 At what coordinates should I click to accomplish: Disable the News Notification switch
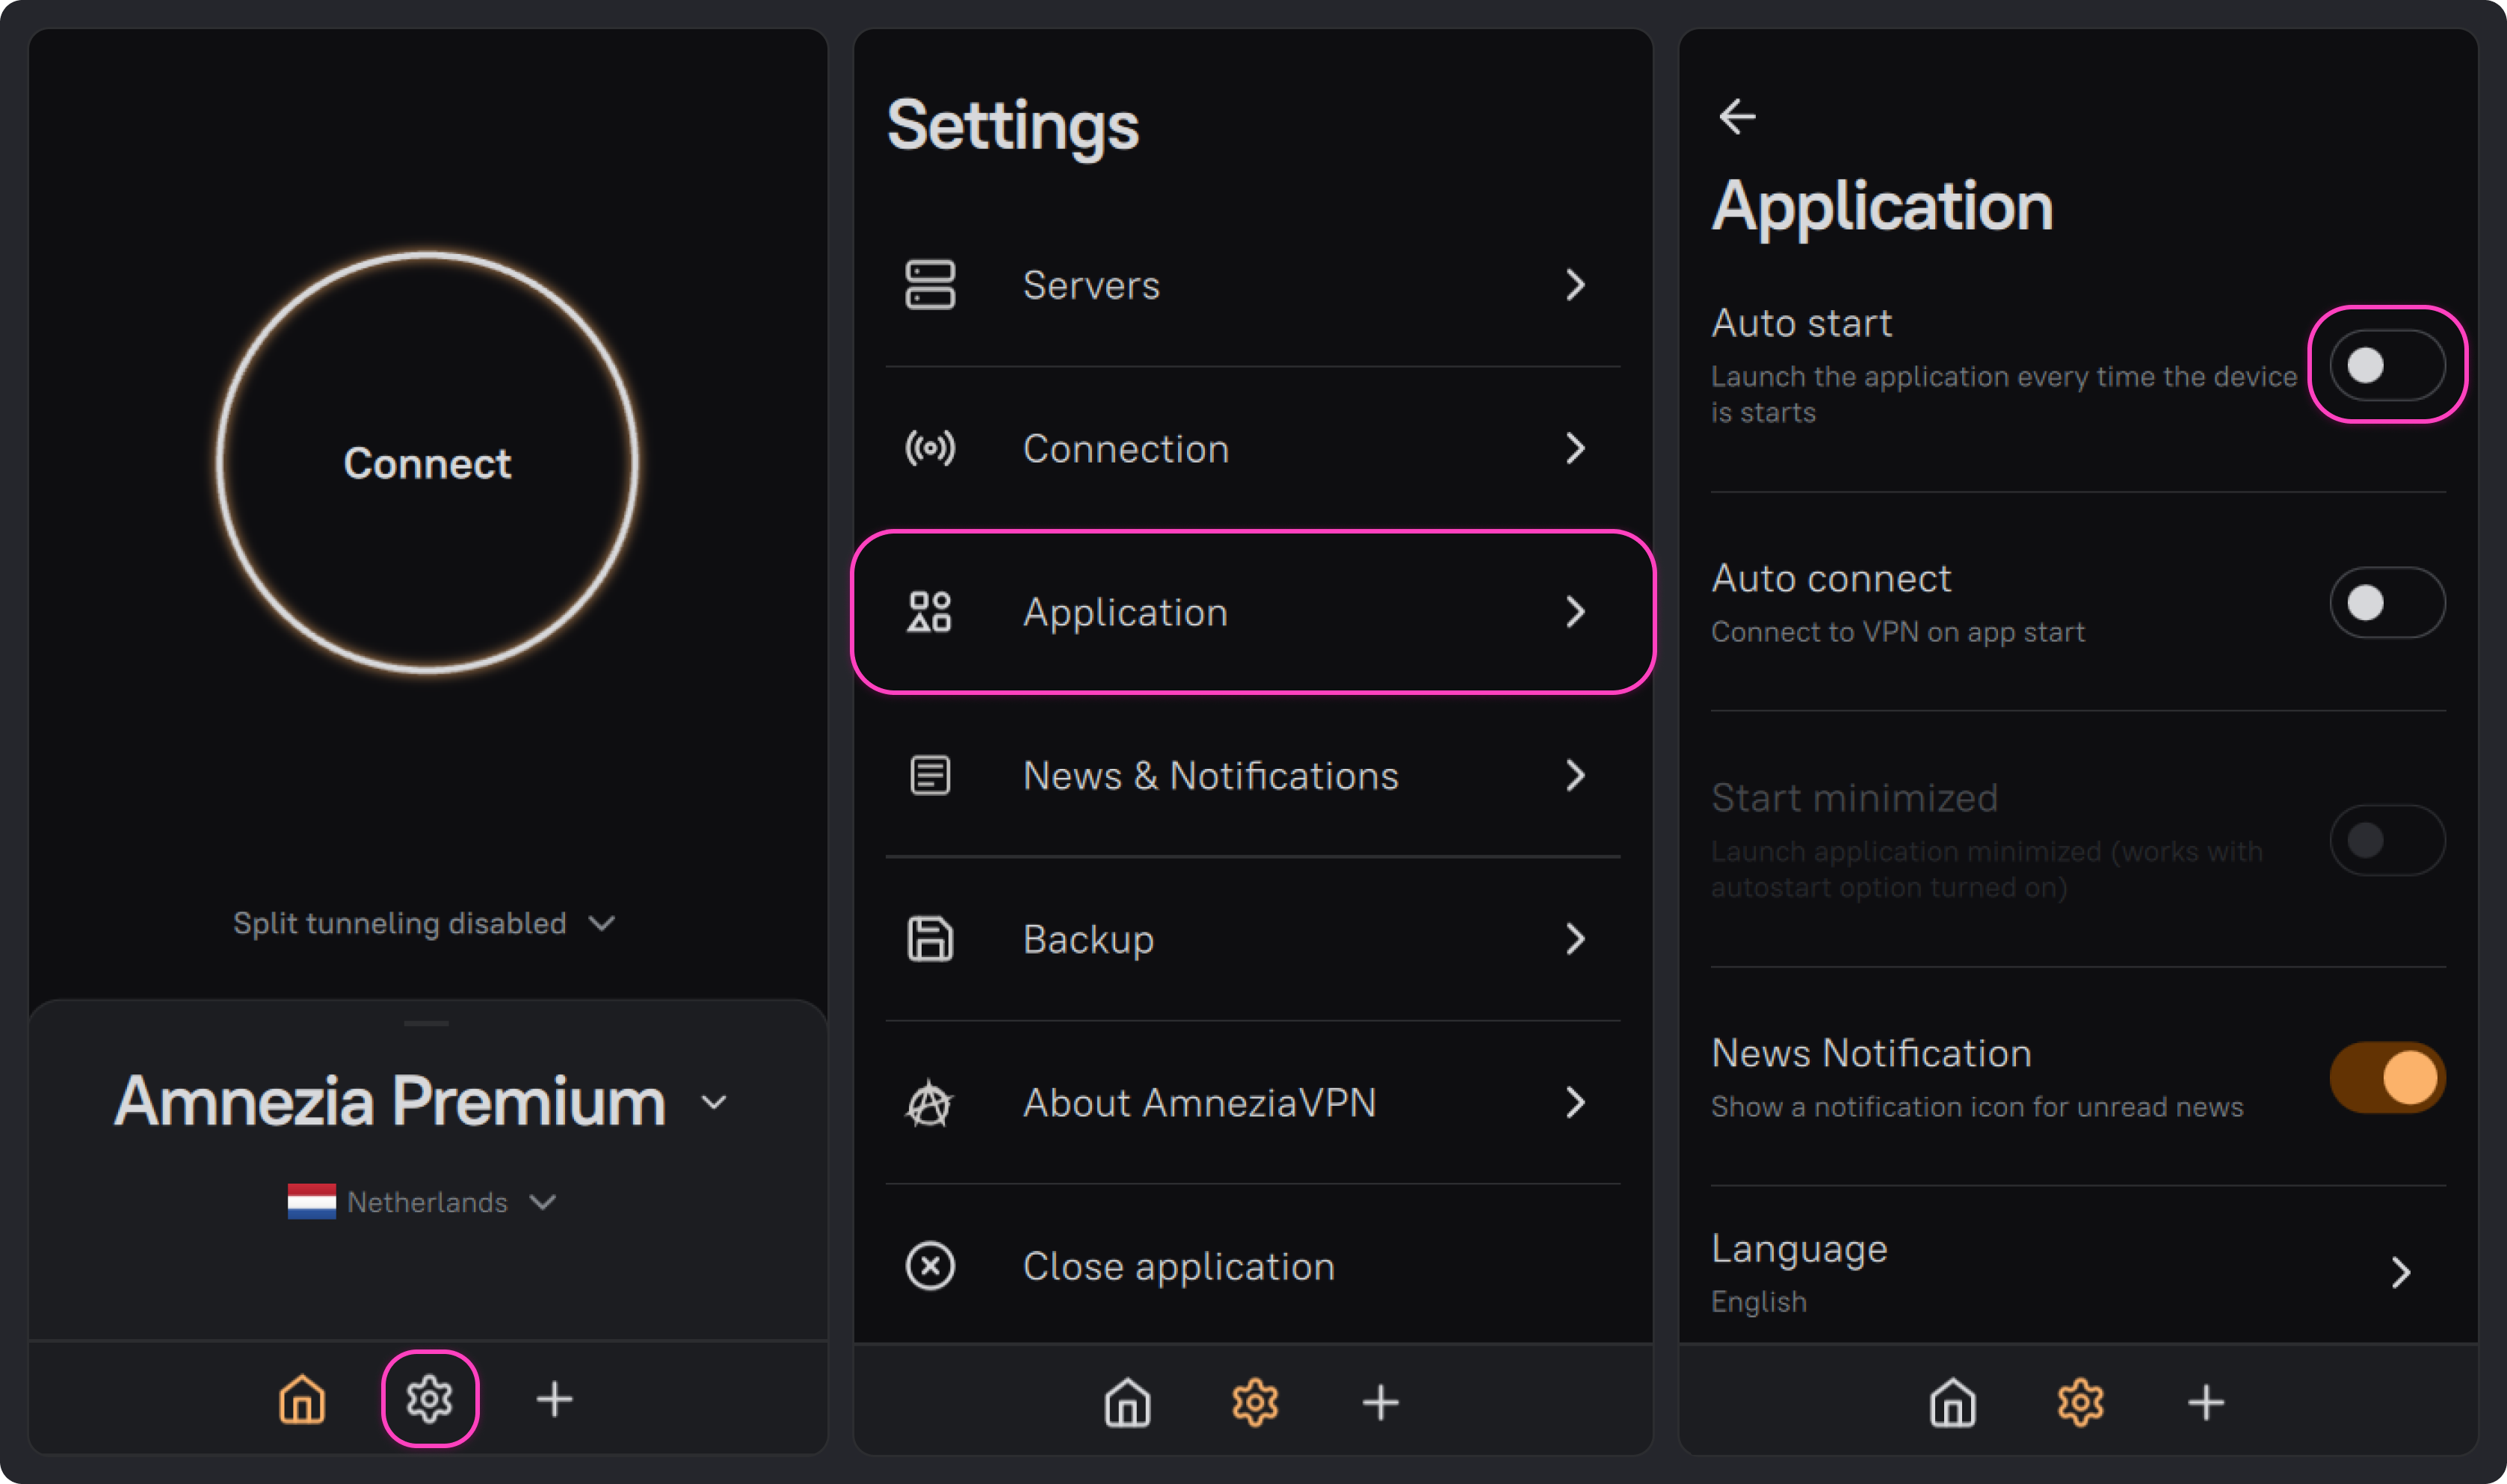pyautogui.click(x=2387, y=1077)
